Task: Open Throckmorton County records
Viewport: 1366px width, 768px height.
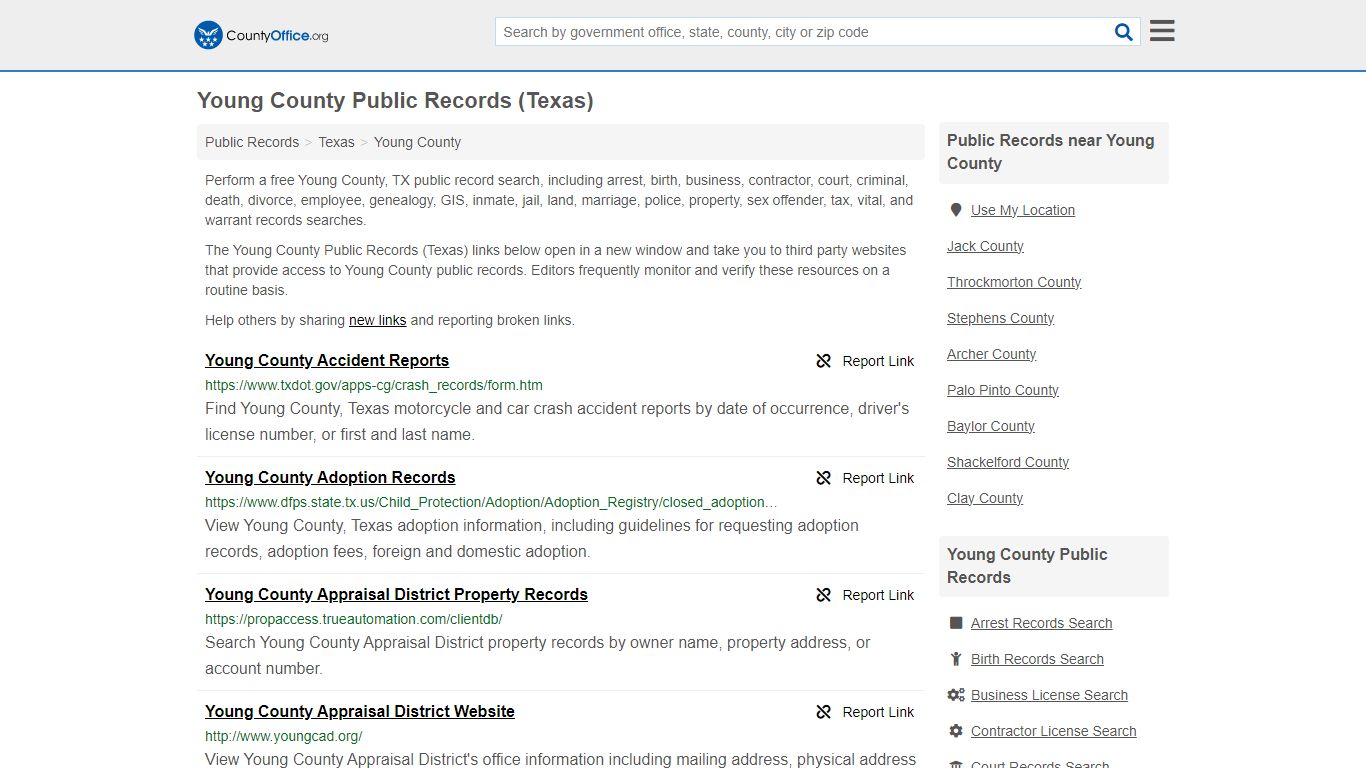Action: (x=1014, y=282)
